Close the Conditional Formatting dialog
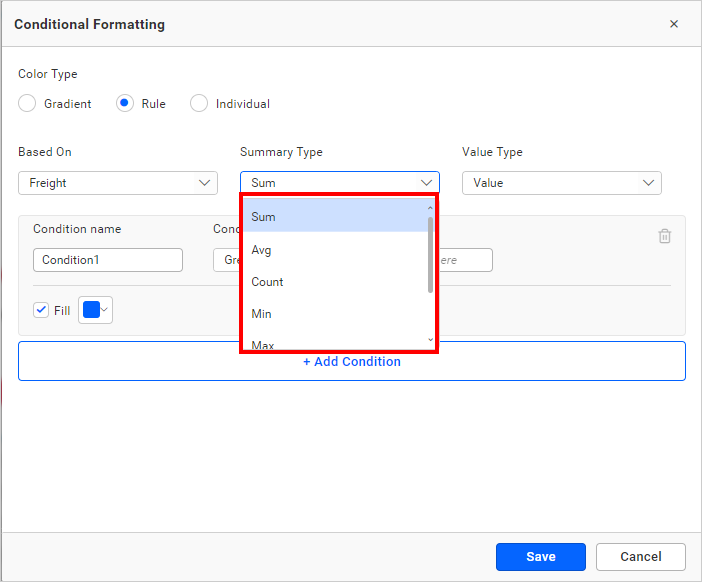This screenshot has height=582, width=702. [x=673, y=24]
